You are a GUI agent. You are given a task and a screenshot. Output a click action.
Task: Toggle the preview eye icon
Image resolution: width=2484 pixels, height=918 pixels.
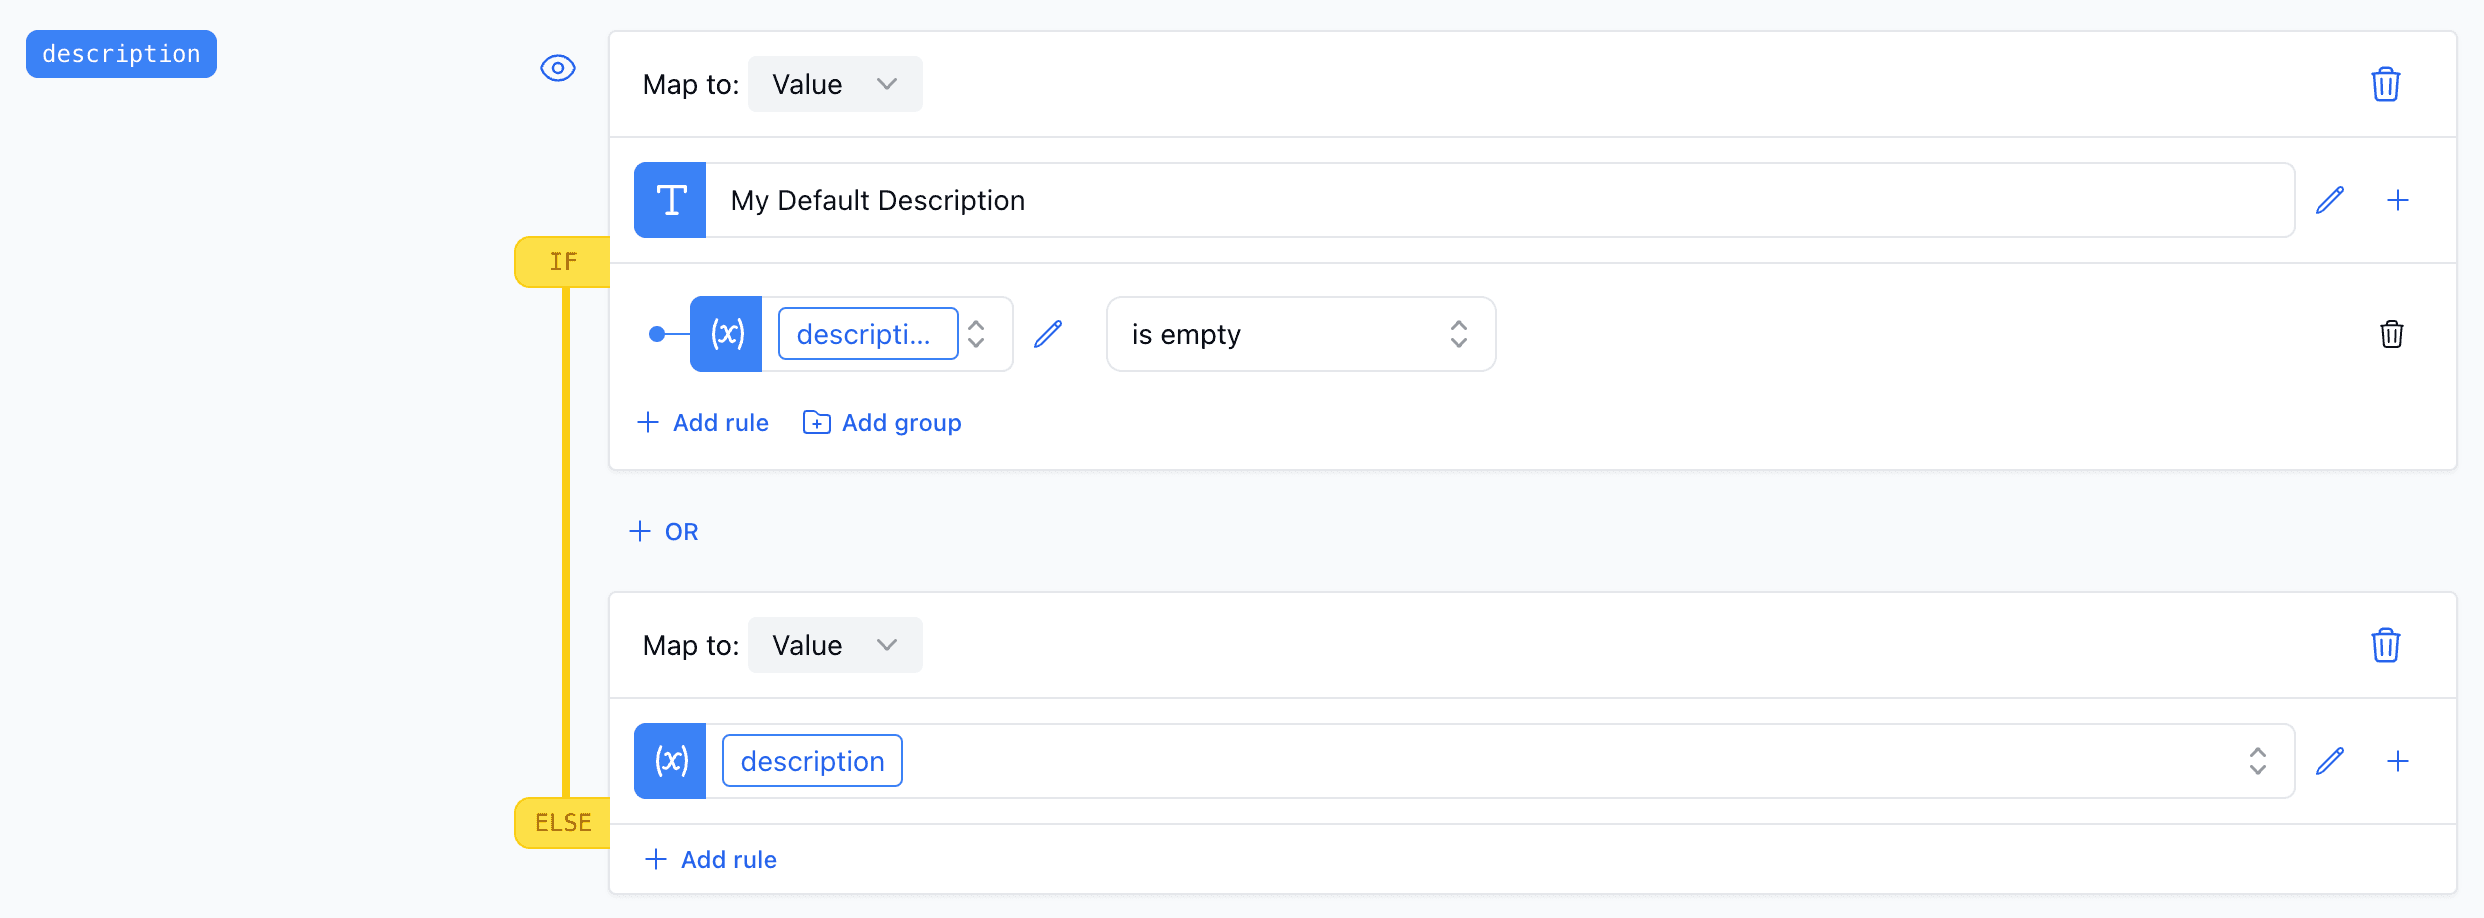(557, 68)
